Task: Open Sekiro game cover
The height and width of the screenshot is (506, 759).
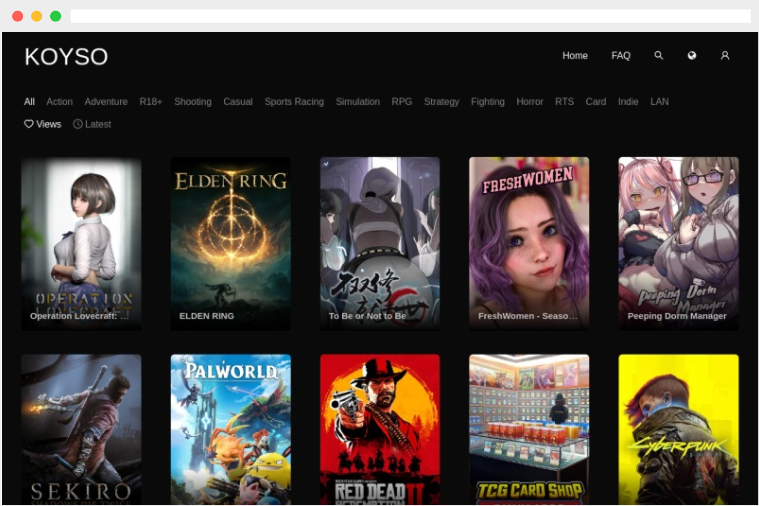Action: point(81,429)
